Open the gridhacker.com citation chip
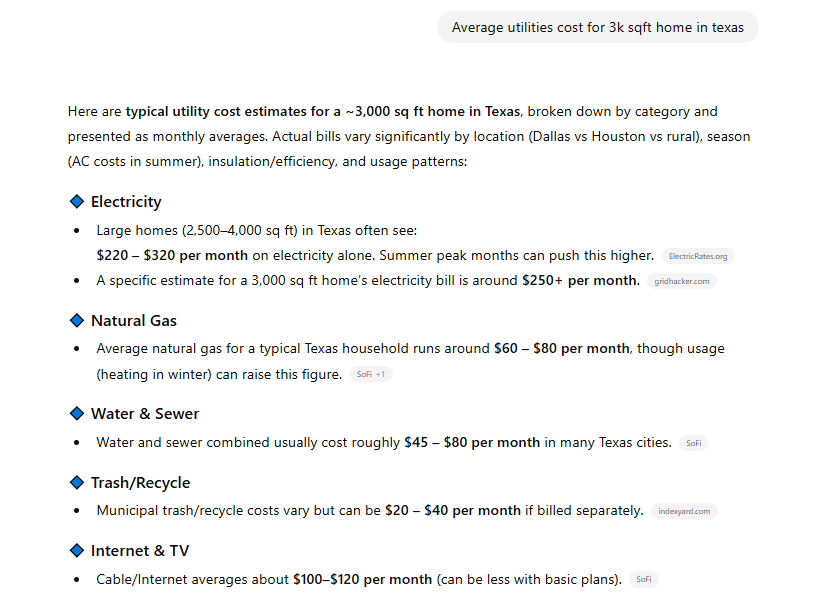825x607 pixels. point(681,281)
